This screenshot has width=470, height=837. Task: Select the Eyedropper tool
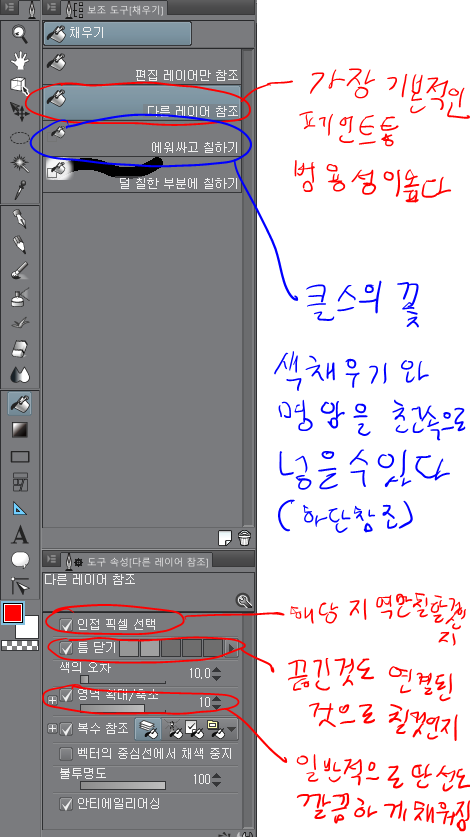[x=20, y=189]
